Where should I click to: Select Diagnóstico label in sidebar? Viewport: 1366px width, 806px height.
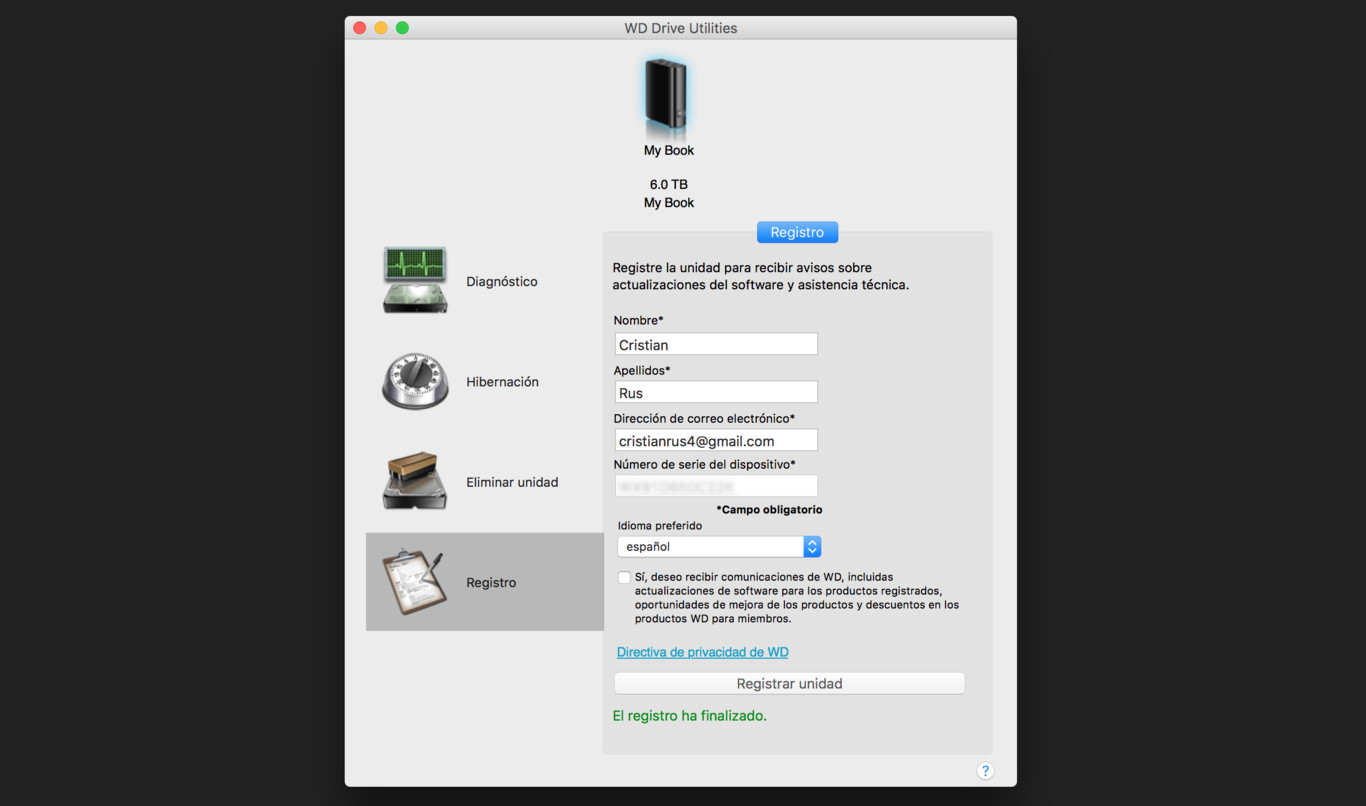tap(501, 282)
